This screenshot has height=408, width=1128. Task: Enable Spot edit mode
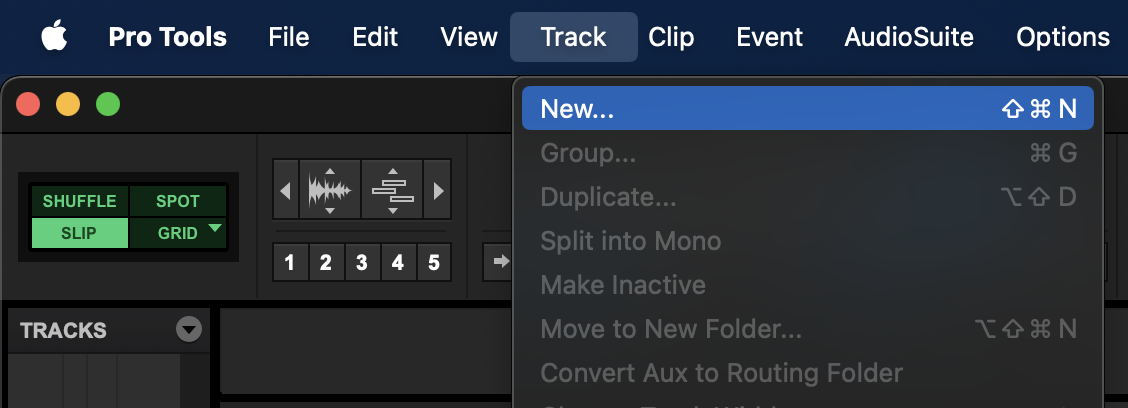(178, 201)
